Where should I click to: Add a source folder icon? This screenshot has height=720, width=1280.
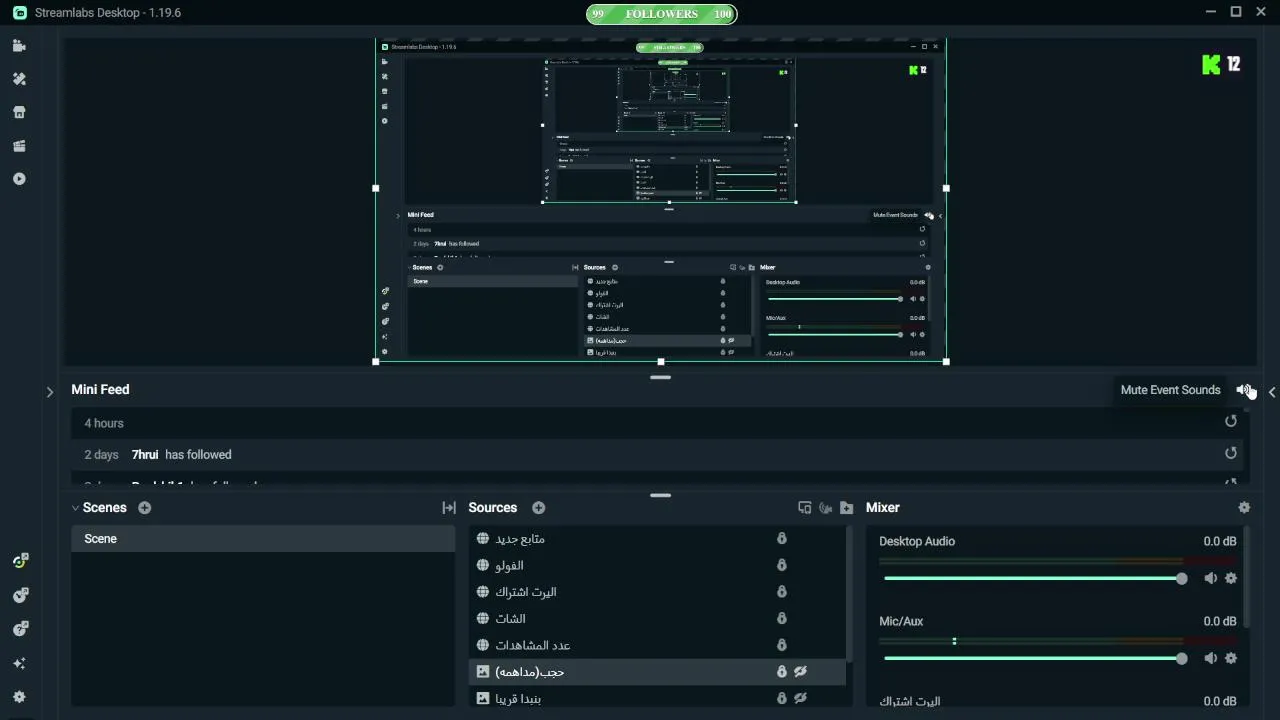(x=847, y=508)
